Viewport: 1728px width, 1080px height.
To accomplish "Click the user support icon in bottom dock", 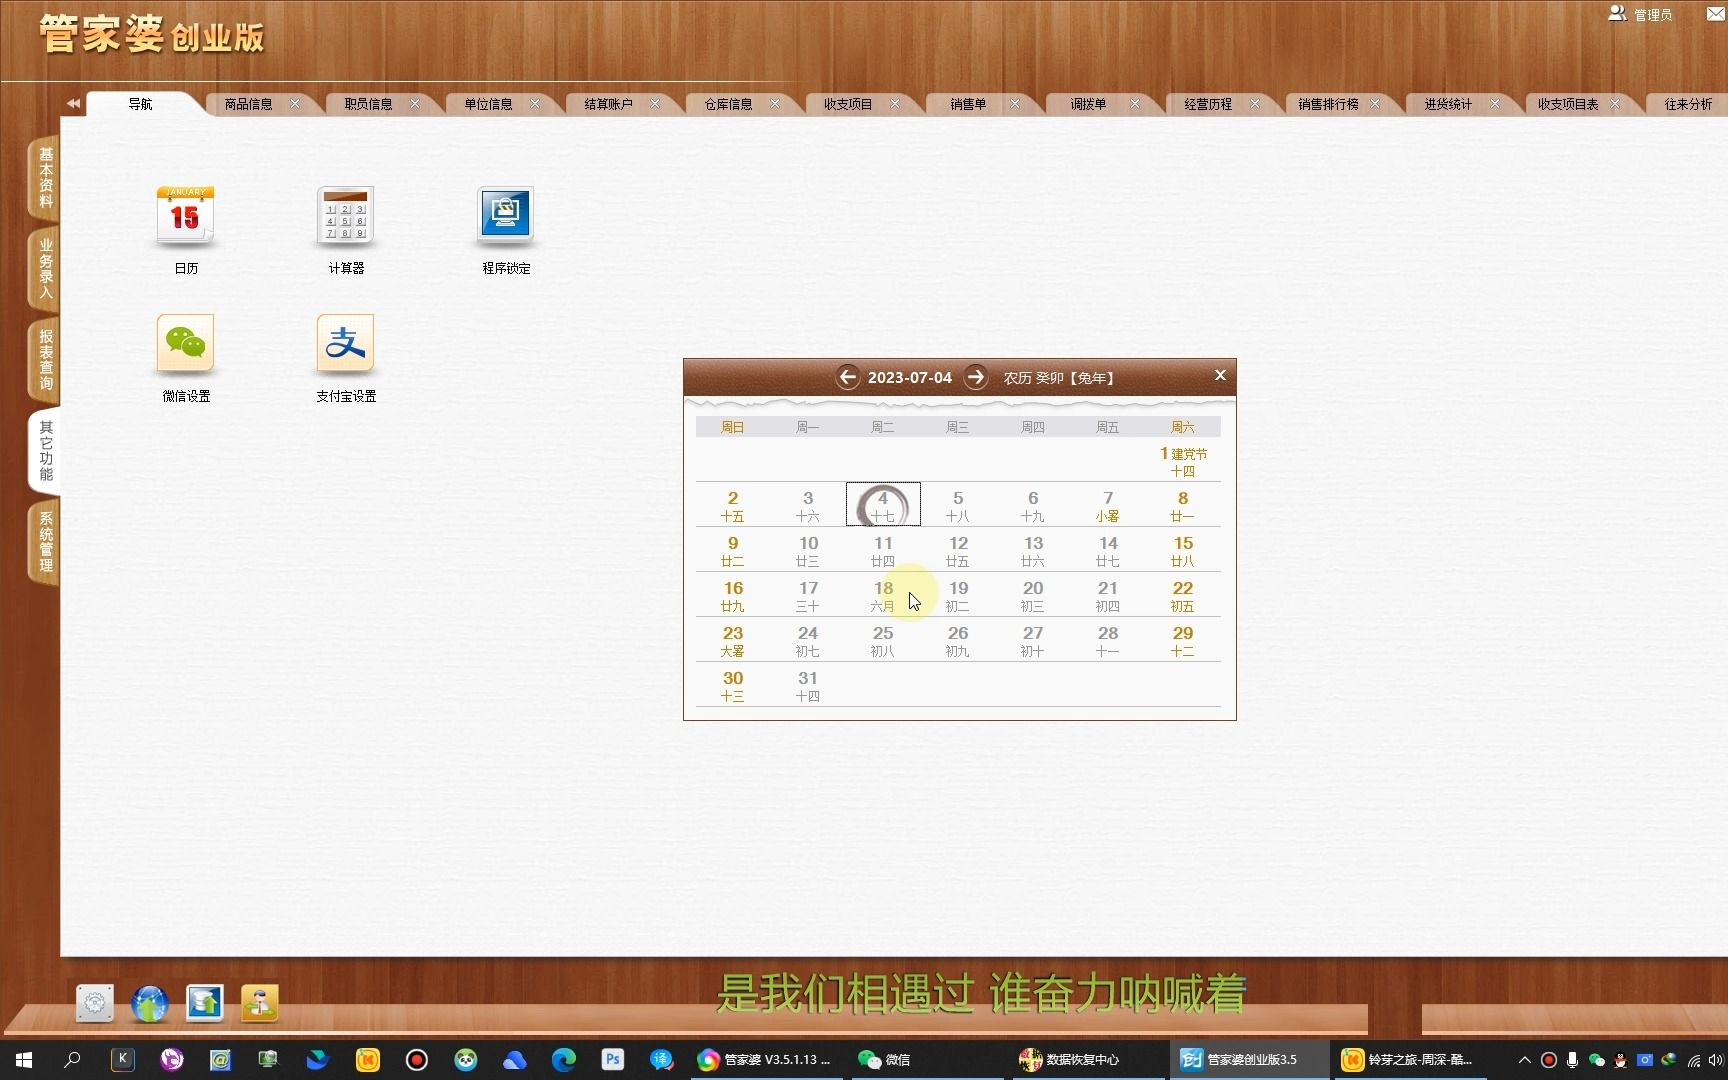I will click(x=260, y=1003).
